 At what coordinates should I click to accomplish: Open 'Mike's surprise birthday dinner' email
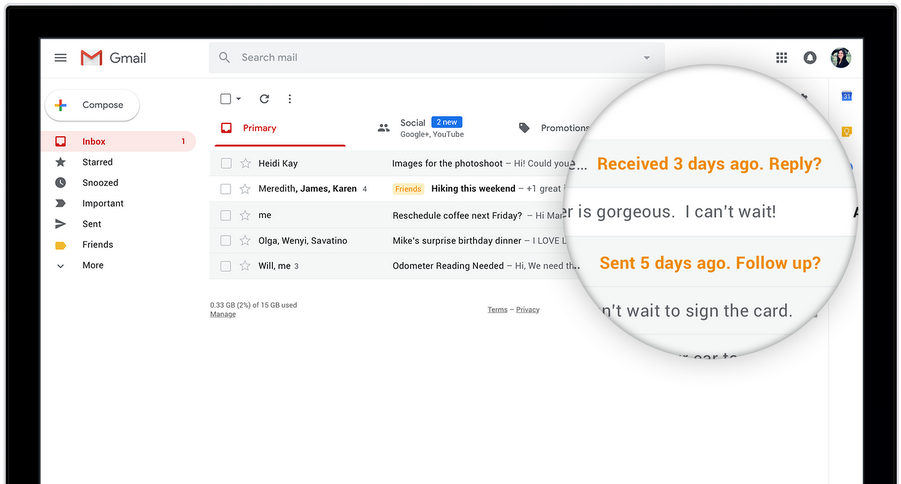pos(457,240)
